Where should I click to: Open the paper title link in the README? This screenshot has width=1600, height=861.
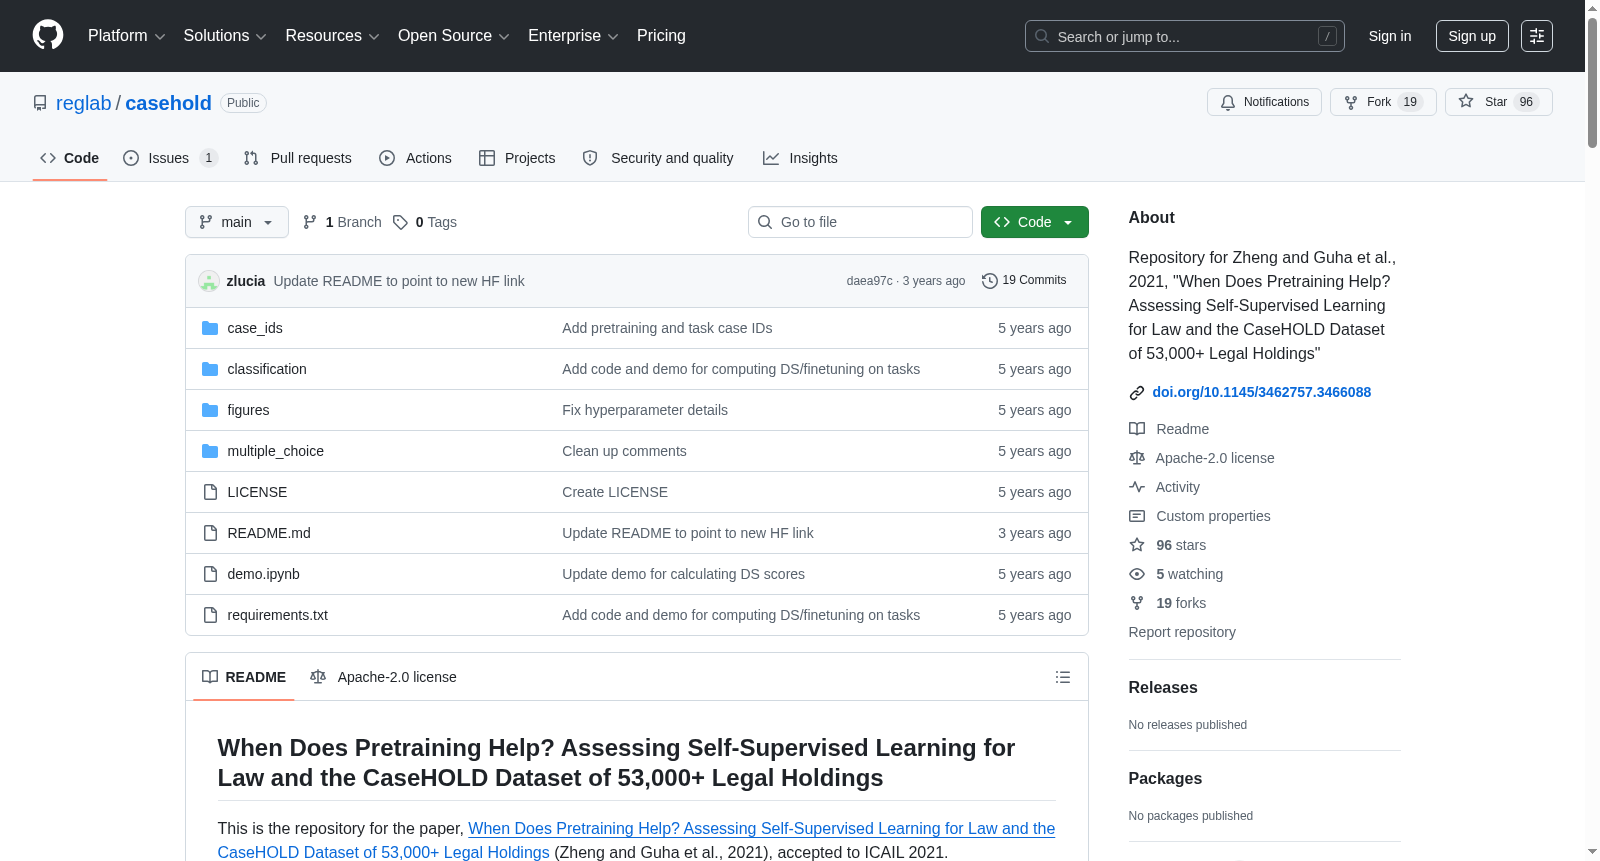click(x=636, y=840)
